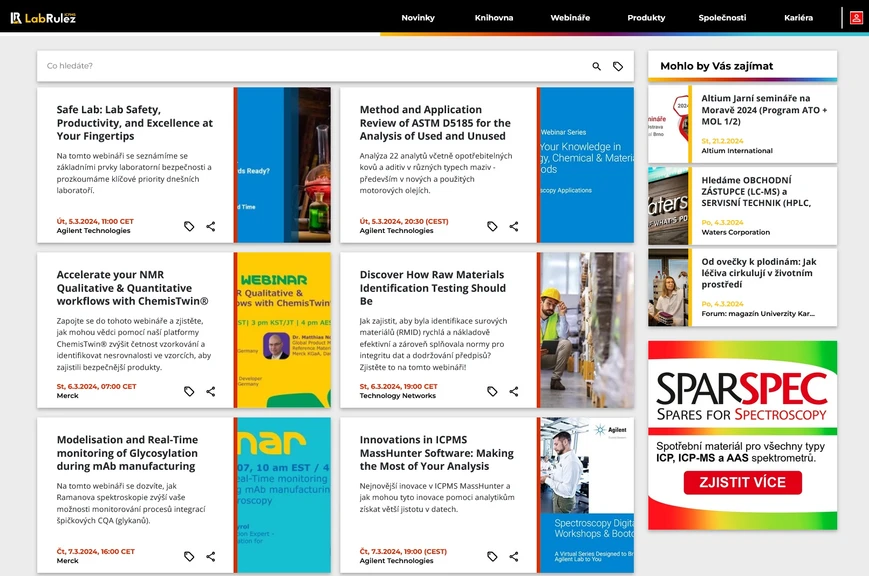Click 'Agilent Technologies' under Safe Lab card

(x=93, y=231)
